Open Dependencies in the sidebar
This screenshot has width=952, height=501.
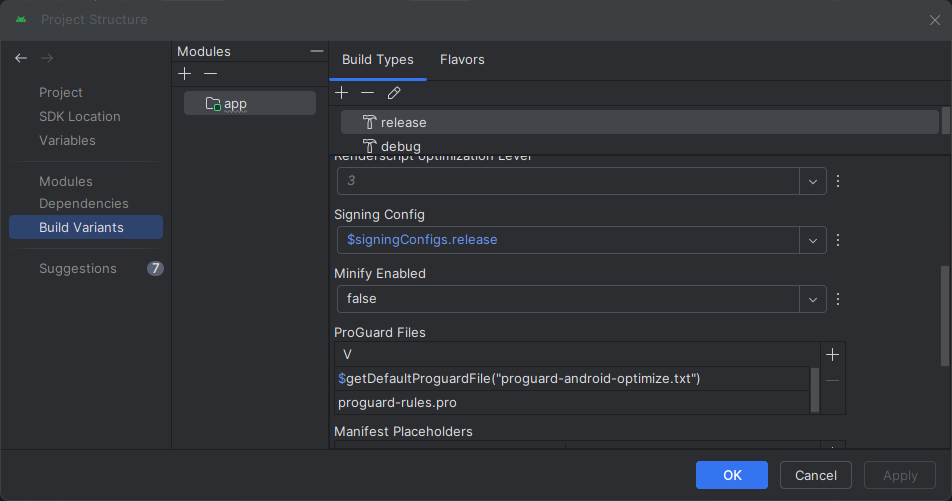point(83,203)
